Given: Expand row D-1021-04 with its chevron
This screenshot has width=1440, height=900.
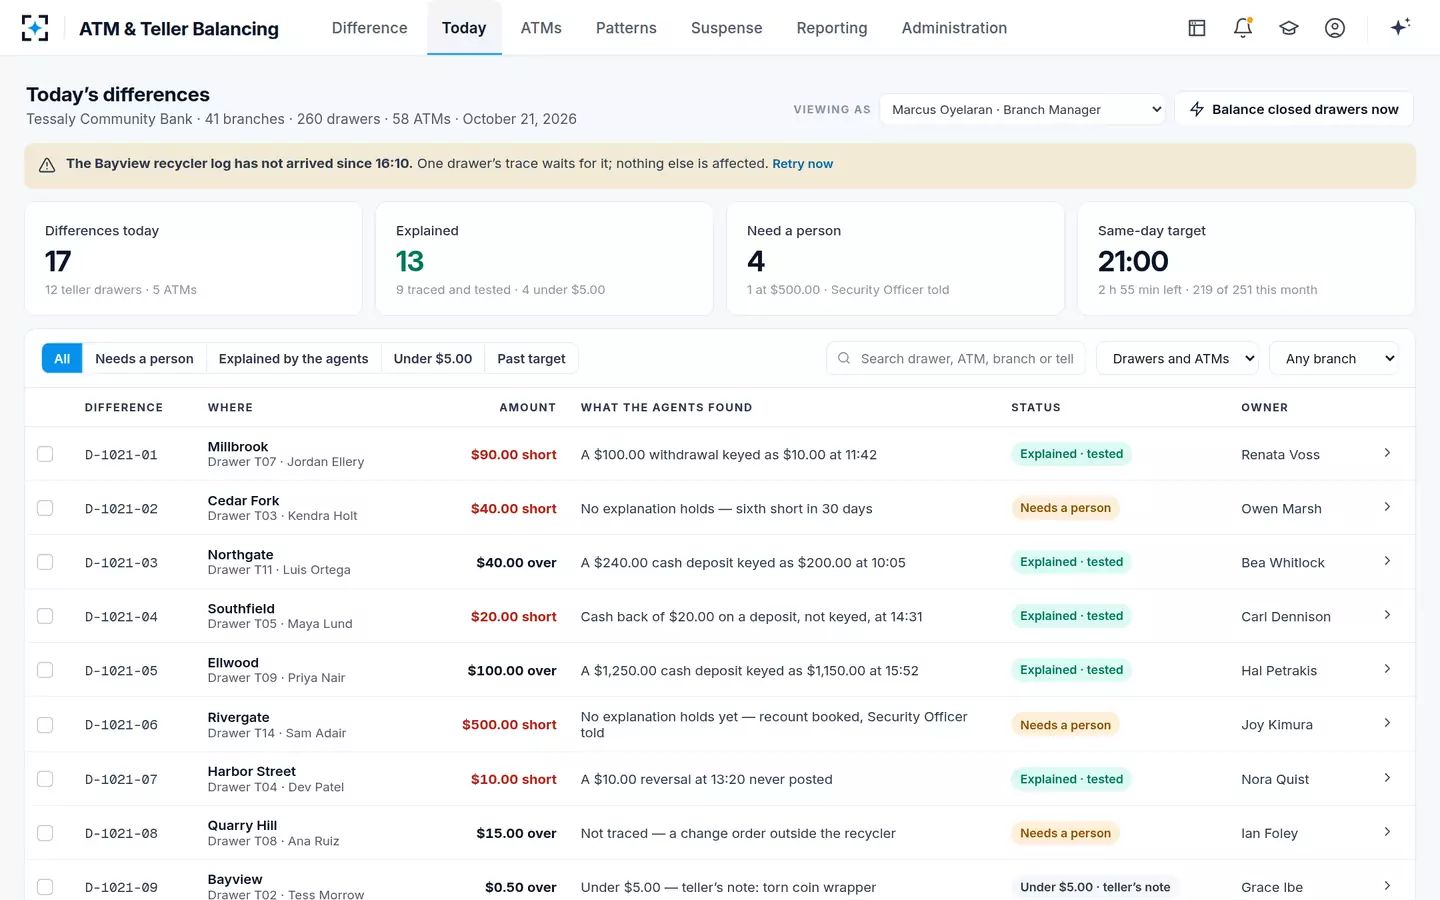Looking at the screenshot, I should tap(1387, 615).
